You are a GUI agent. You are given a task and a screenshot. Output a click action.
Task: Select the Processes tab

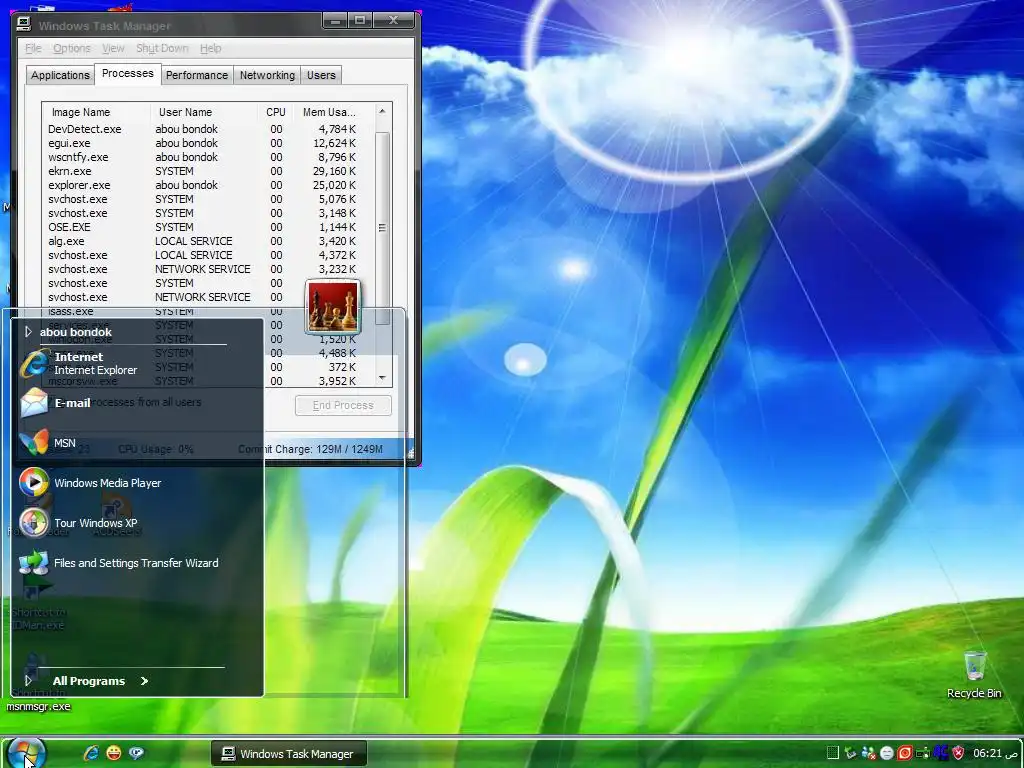[127, 73]
